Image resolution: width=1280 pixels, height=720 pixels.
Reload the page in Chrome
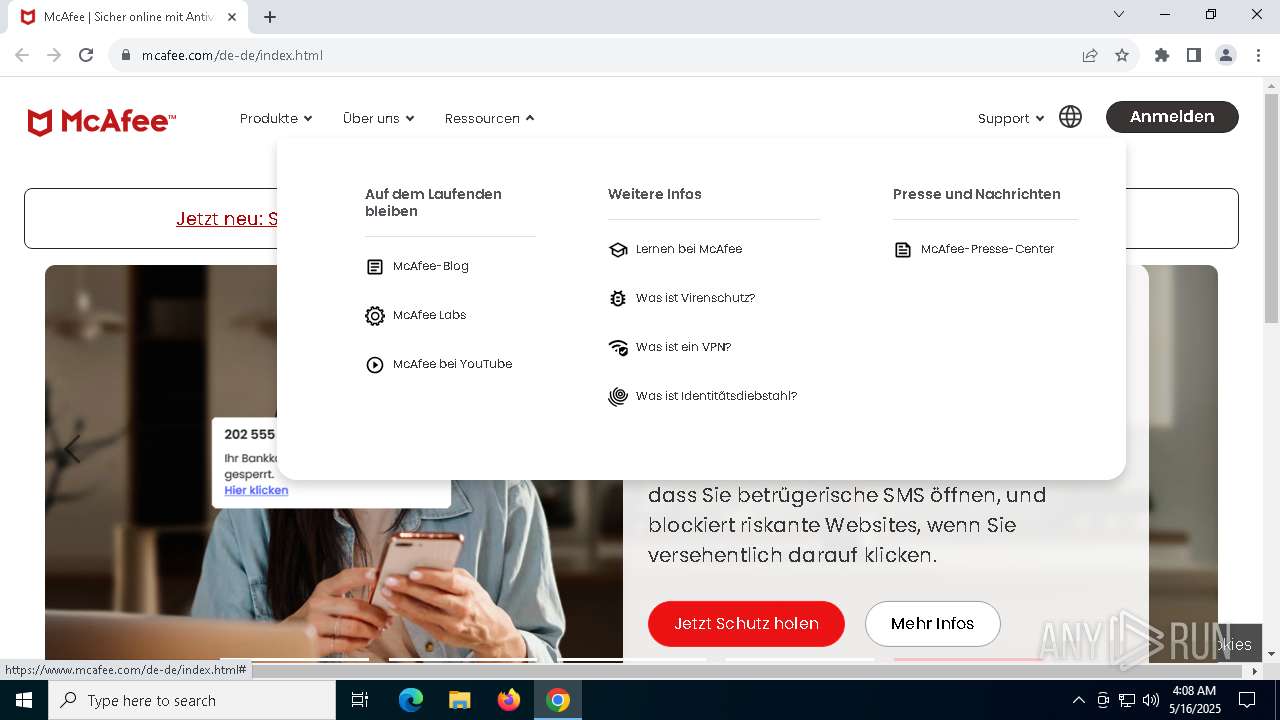(x=86, y=55)
